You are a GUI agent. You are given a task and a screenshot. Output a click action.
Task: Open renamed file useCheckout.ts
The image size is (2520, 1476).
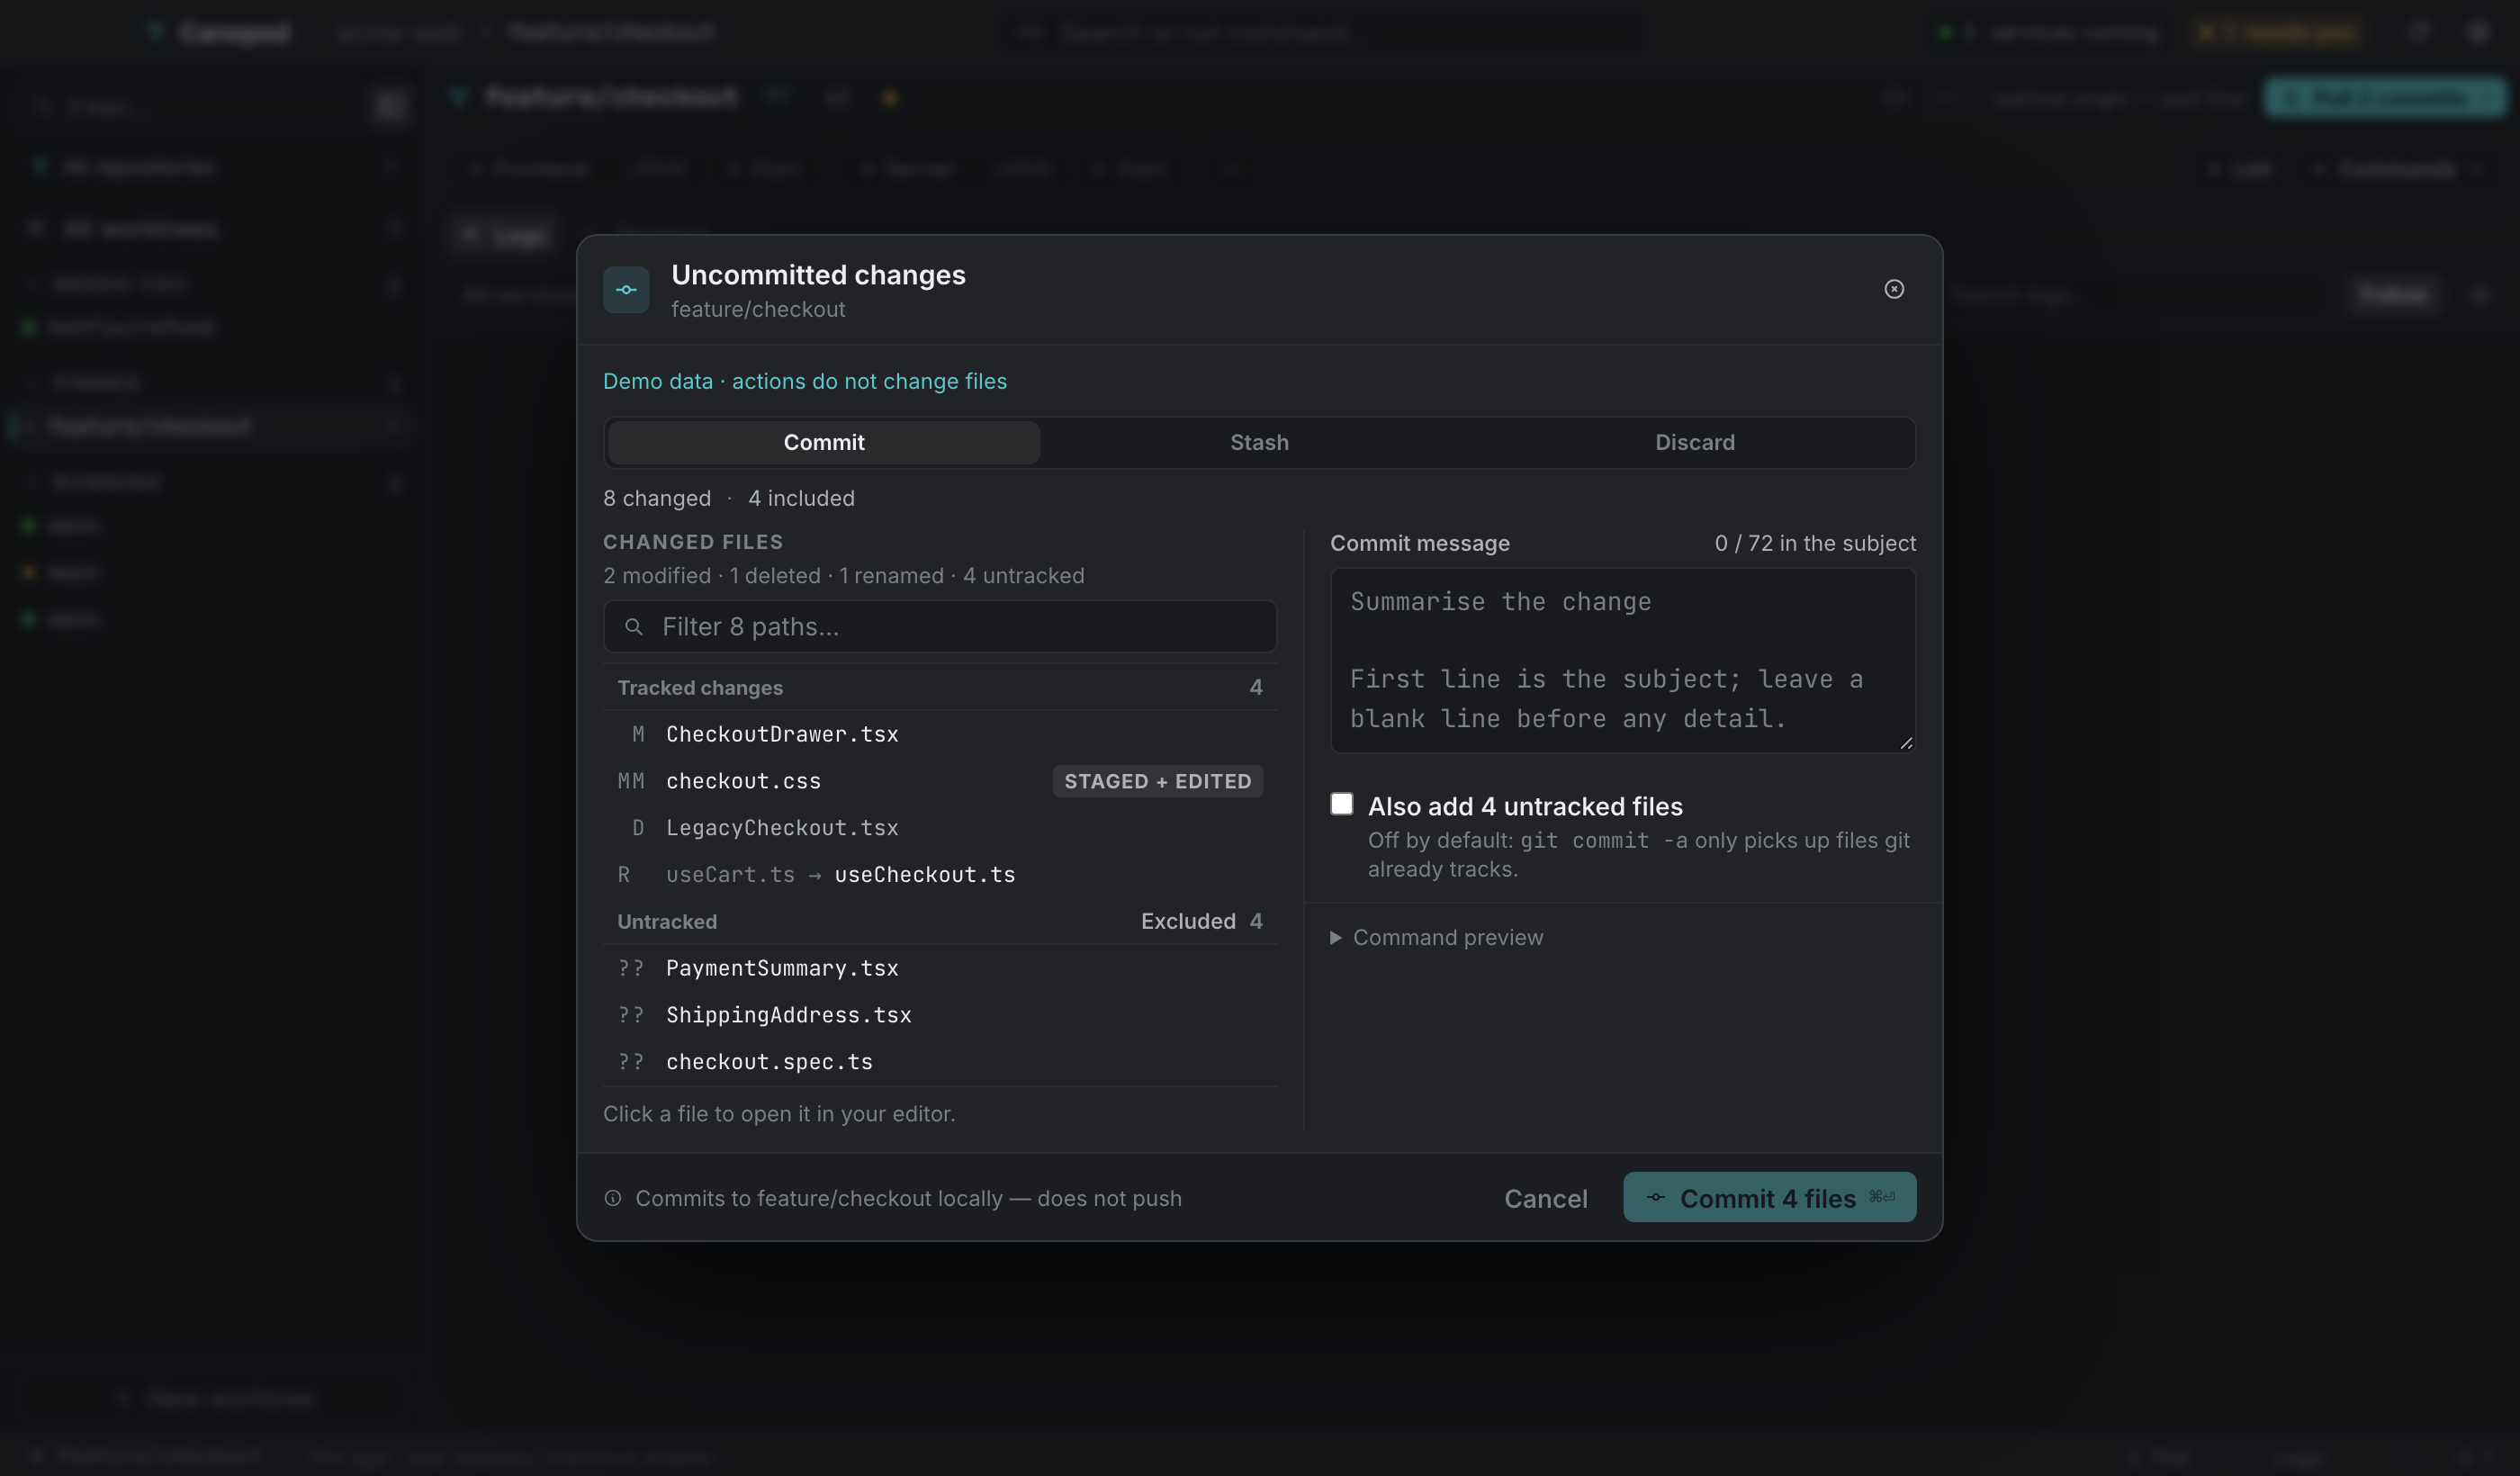pyautogui.click(x=940, y=875)
